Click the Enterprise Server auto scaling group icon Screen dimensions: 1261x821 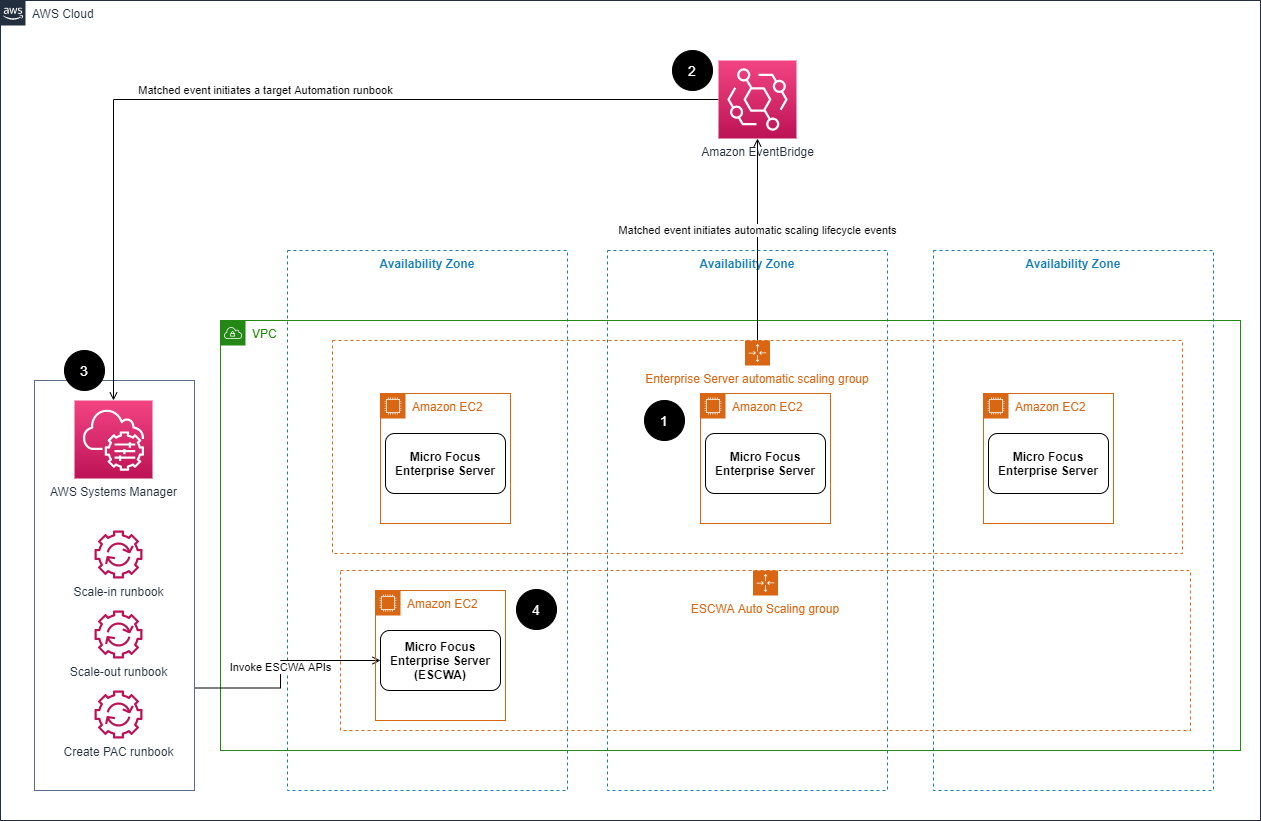point(757,352)
